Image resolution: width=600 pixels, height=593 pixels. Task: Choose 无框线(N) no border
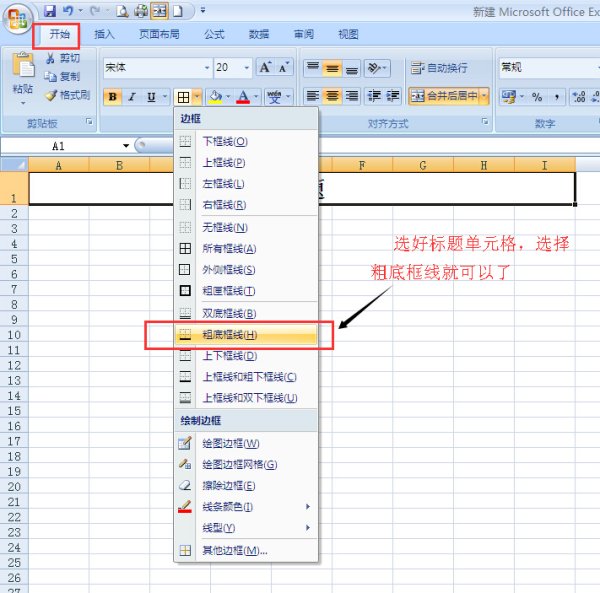tap(246, 228)
